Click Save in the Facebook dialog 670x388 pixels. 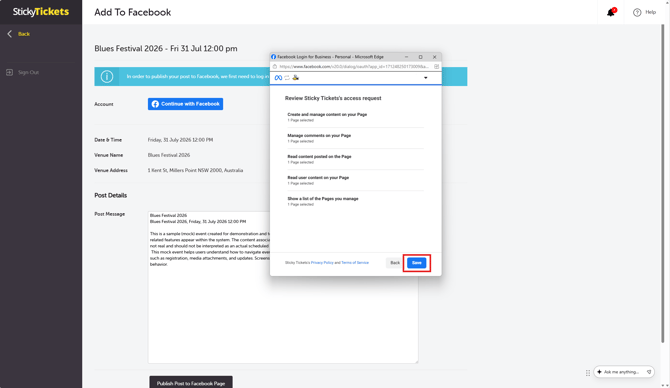click(x=417, y=263)
